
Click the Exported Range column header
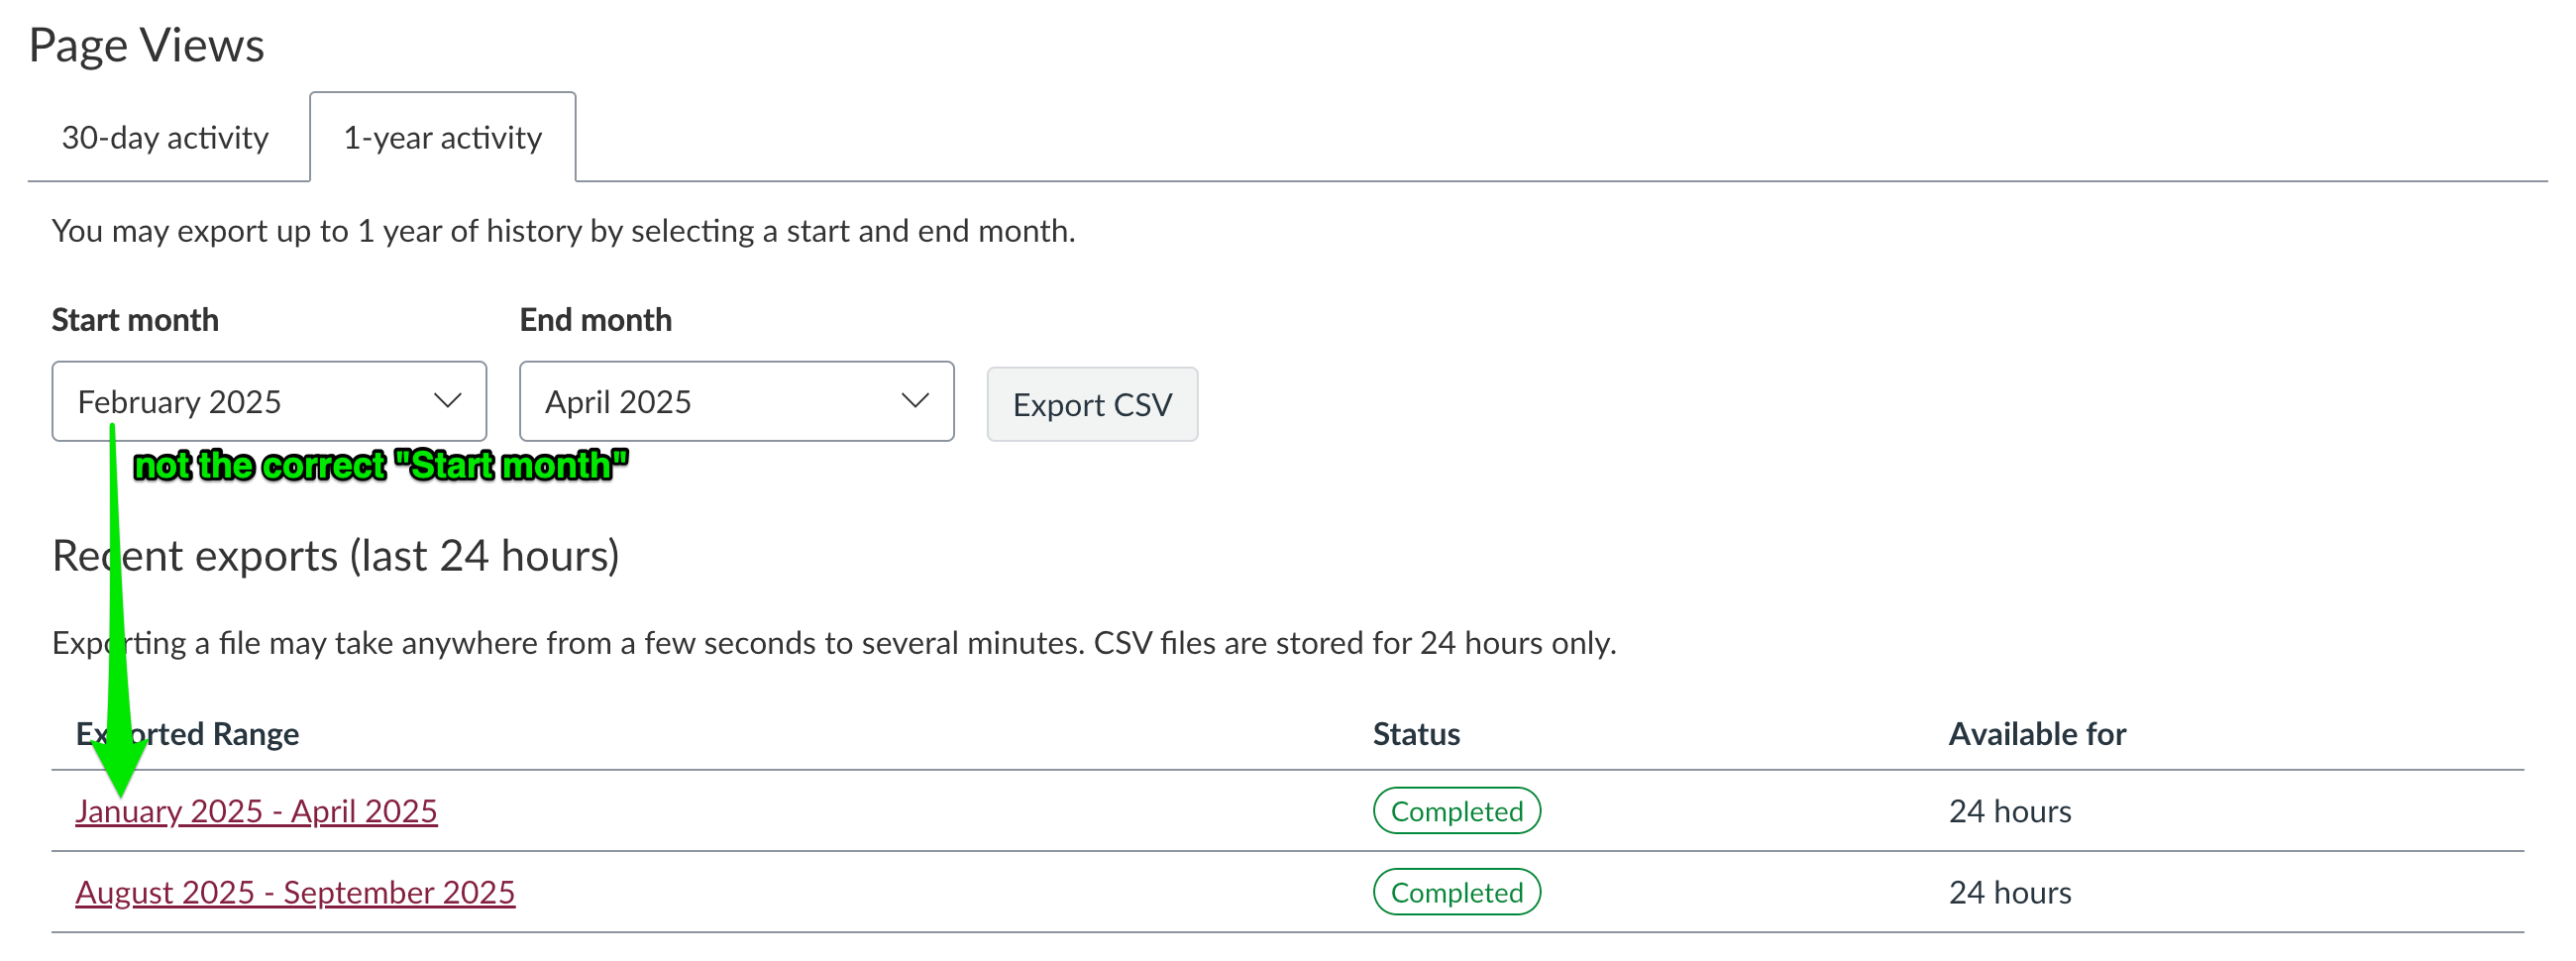(x=188, y=733)
